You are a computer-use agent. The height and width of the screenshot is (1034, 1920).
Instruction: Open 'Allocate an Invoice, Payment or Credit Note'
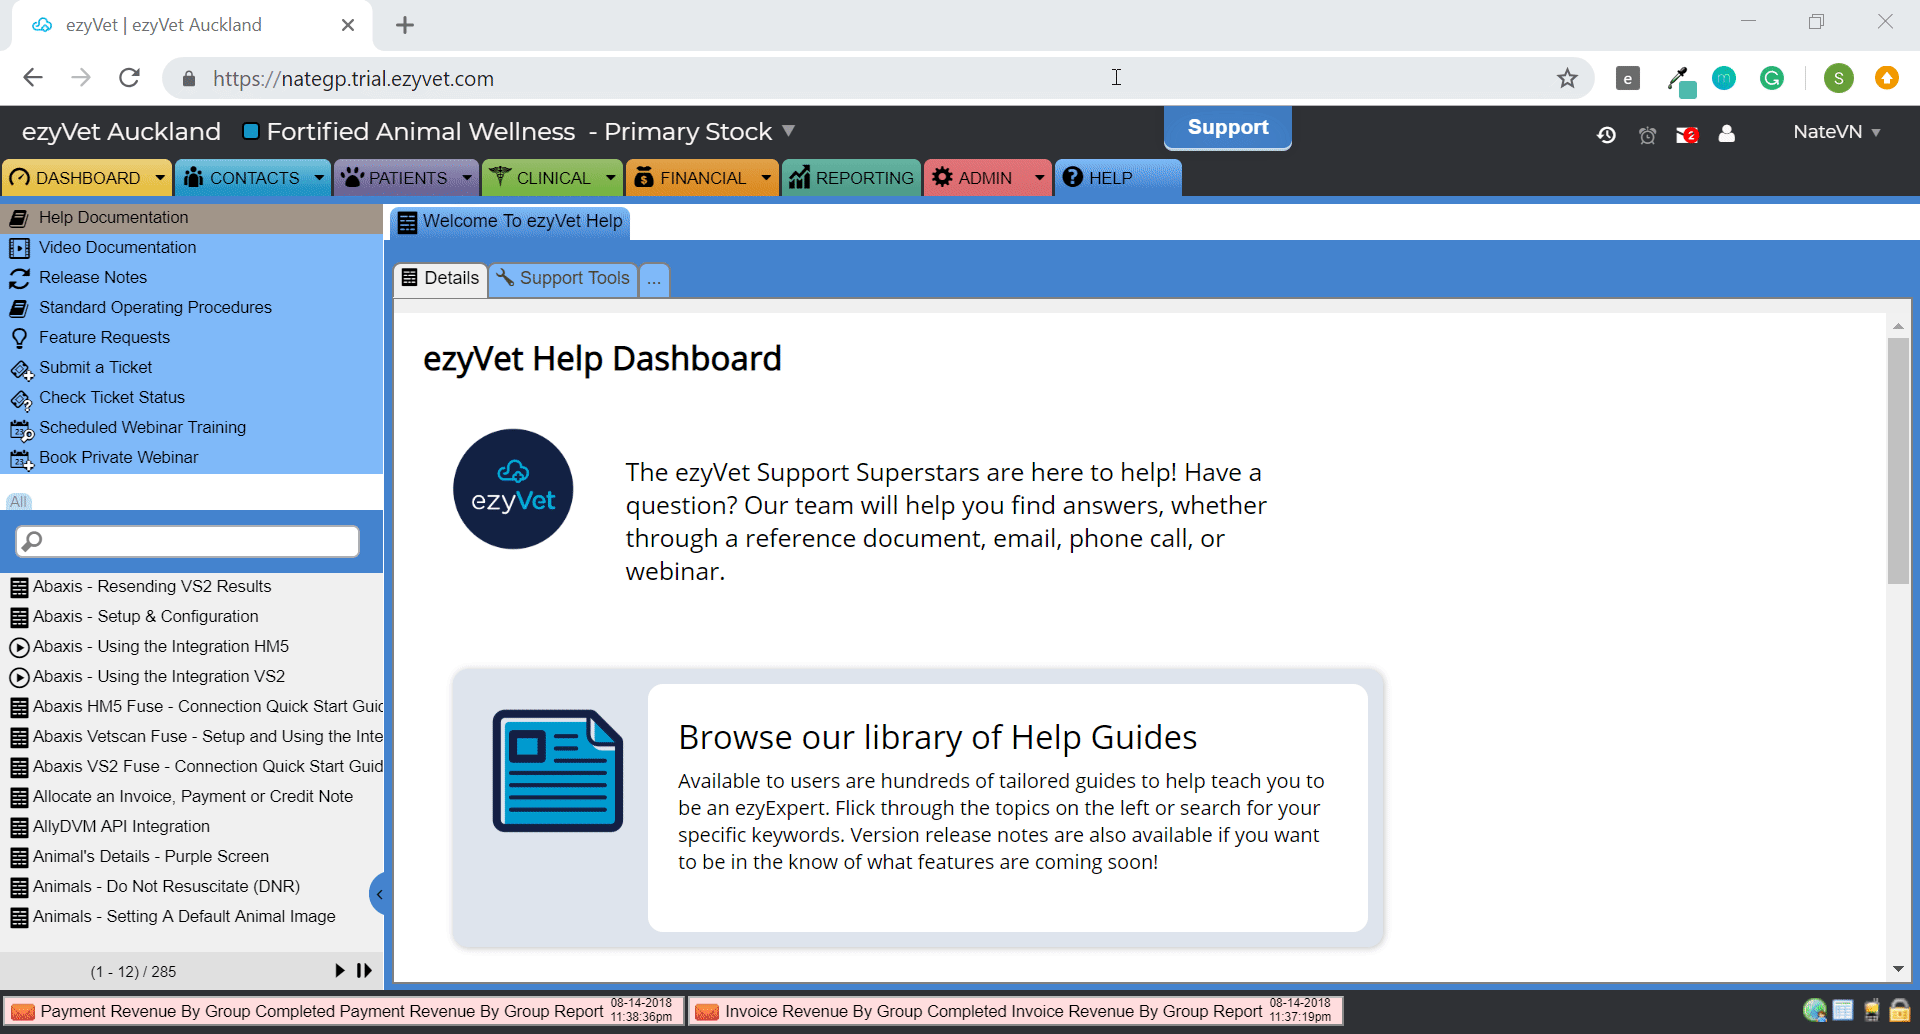[192, 797]
